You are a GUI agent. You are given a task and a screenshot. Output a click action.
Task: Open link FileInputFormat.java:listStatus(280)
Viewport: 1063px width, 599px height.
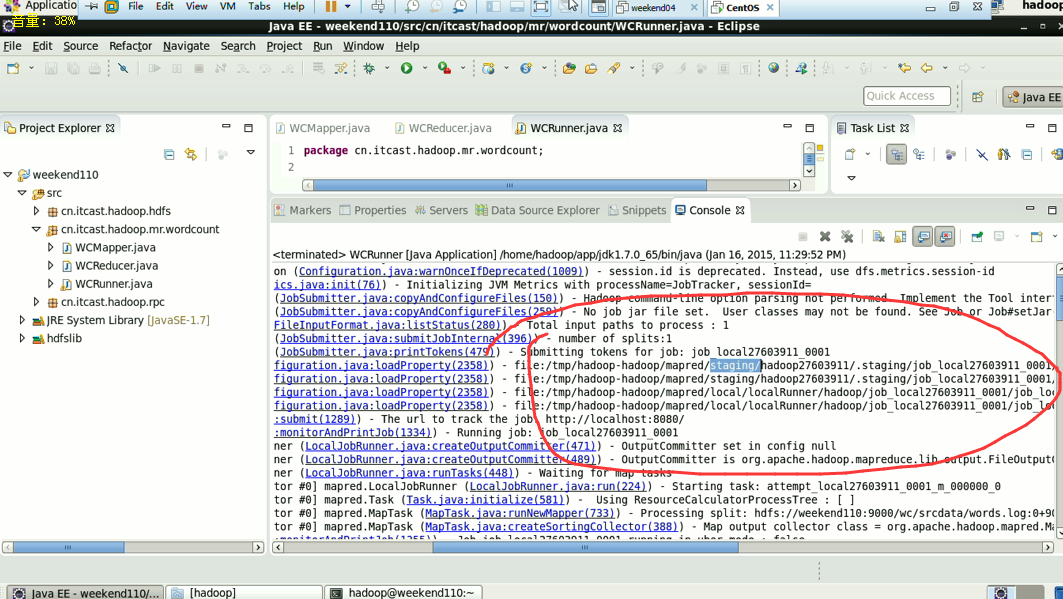(386, 325)
